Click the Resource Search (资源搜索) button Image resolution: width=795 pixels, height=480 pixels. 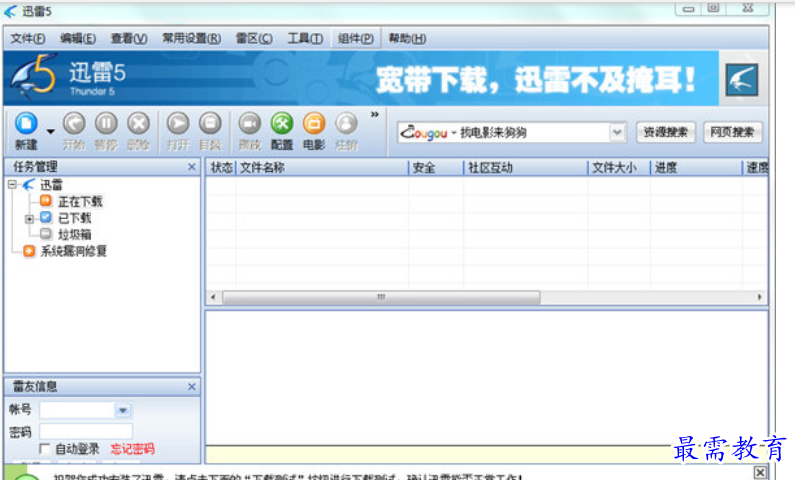coord(665,133)
